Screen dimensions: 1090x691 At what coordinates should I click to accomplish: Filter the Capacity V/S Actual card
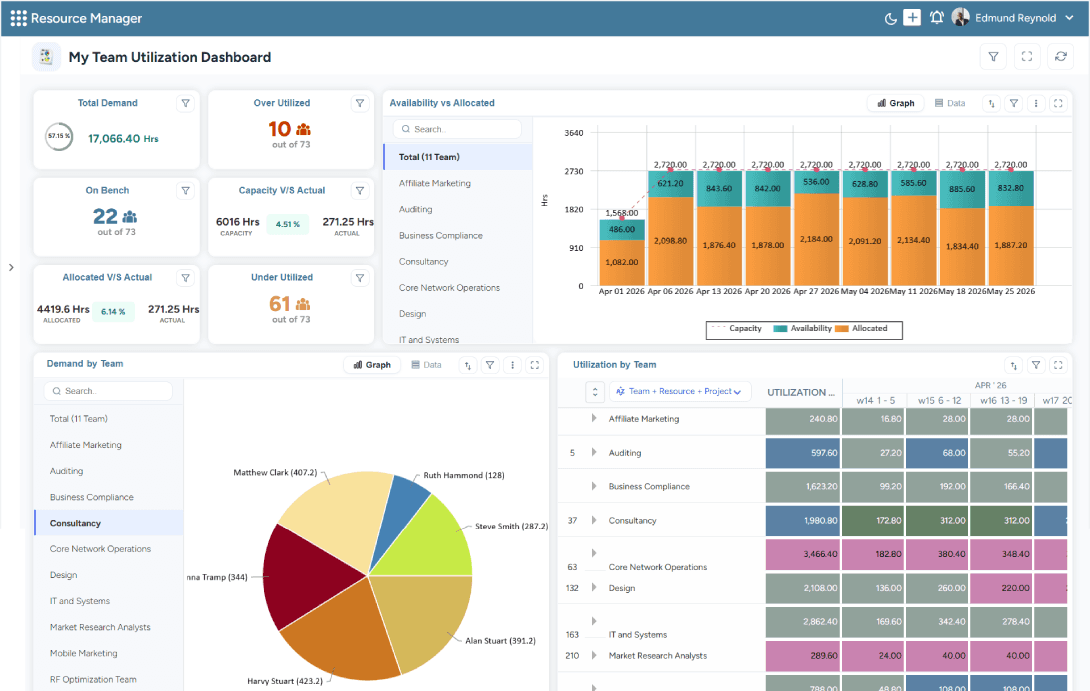pos(360,190)
